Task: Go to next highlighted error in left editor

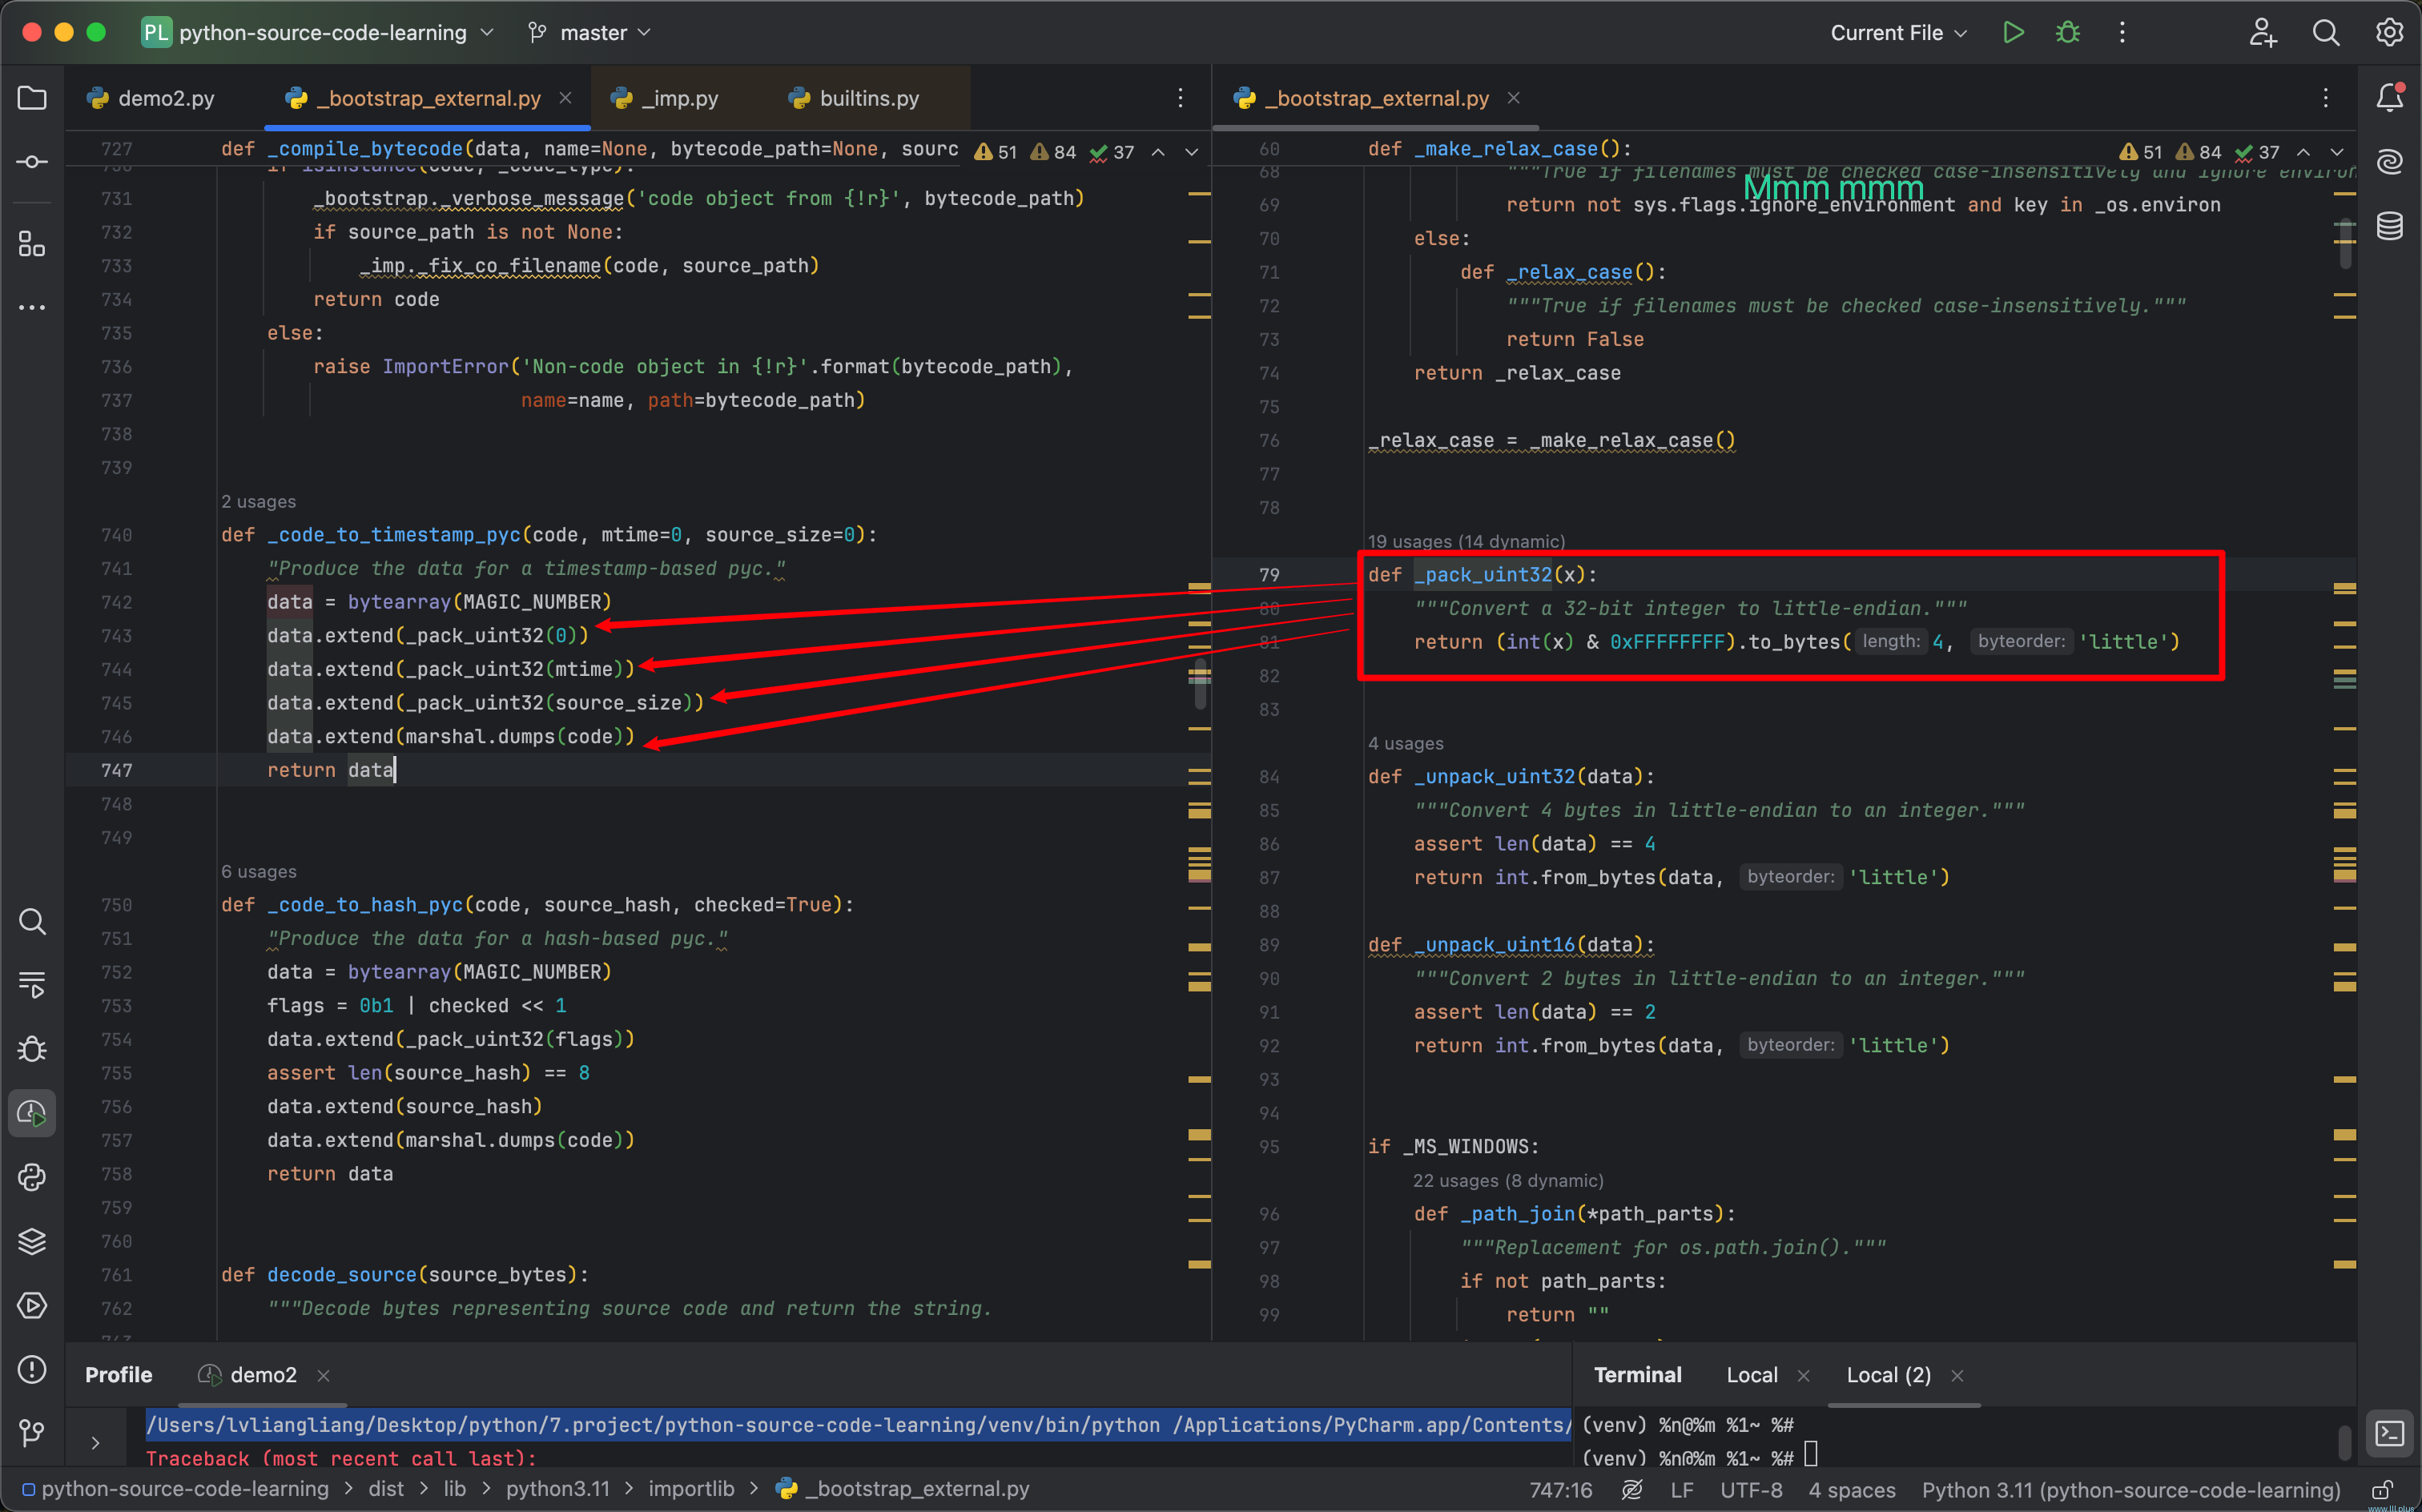Action: pos(1192,152)
